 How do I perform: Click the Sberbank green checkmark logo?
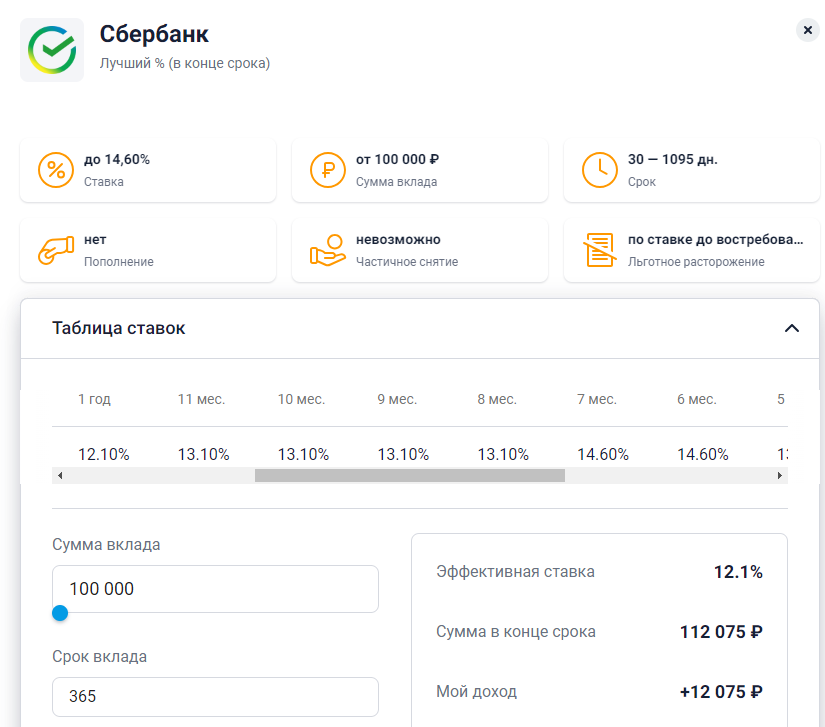pos(52,50)
